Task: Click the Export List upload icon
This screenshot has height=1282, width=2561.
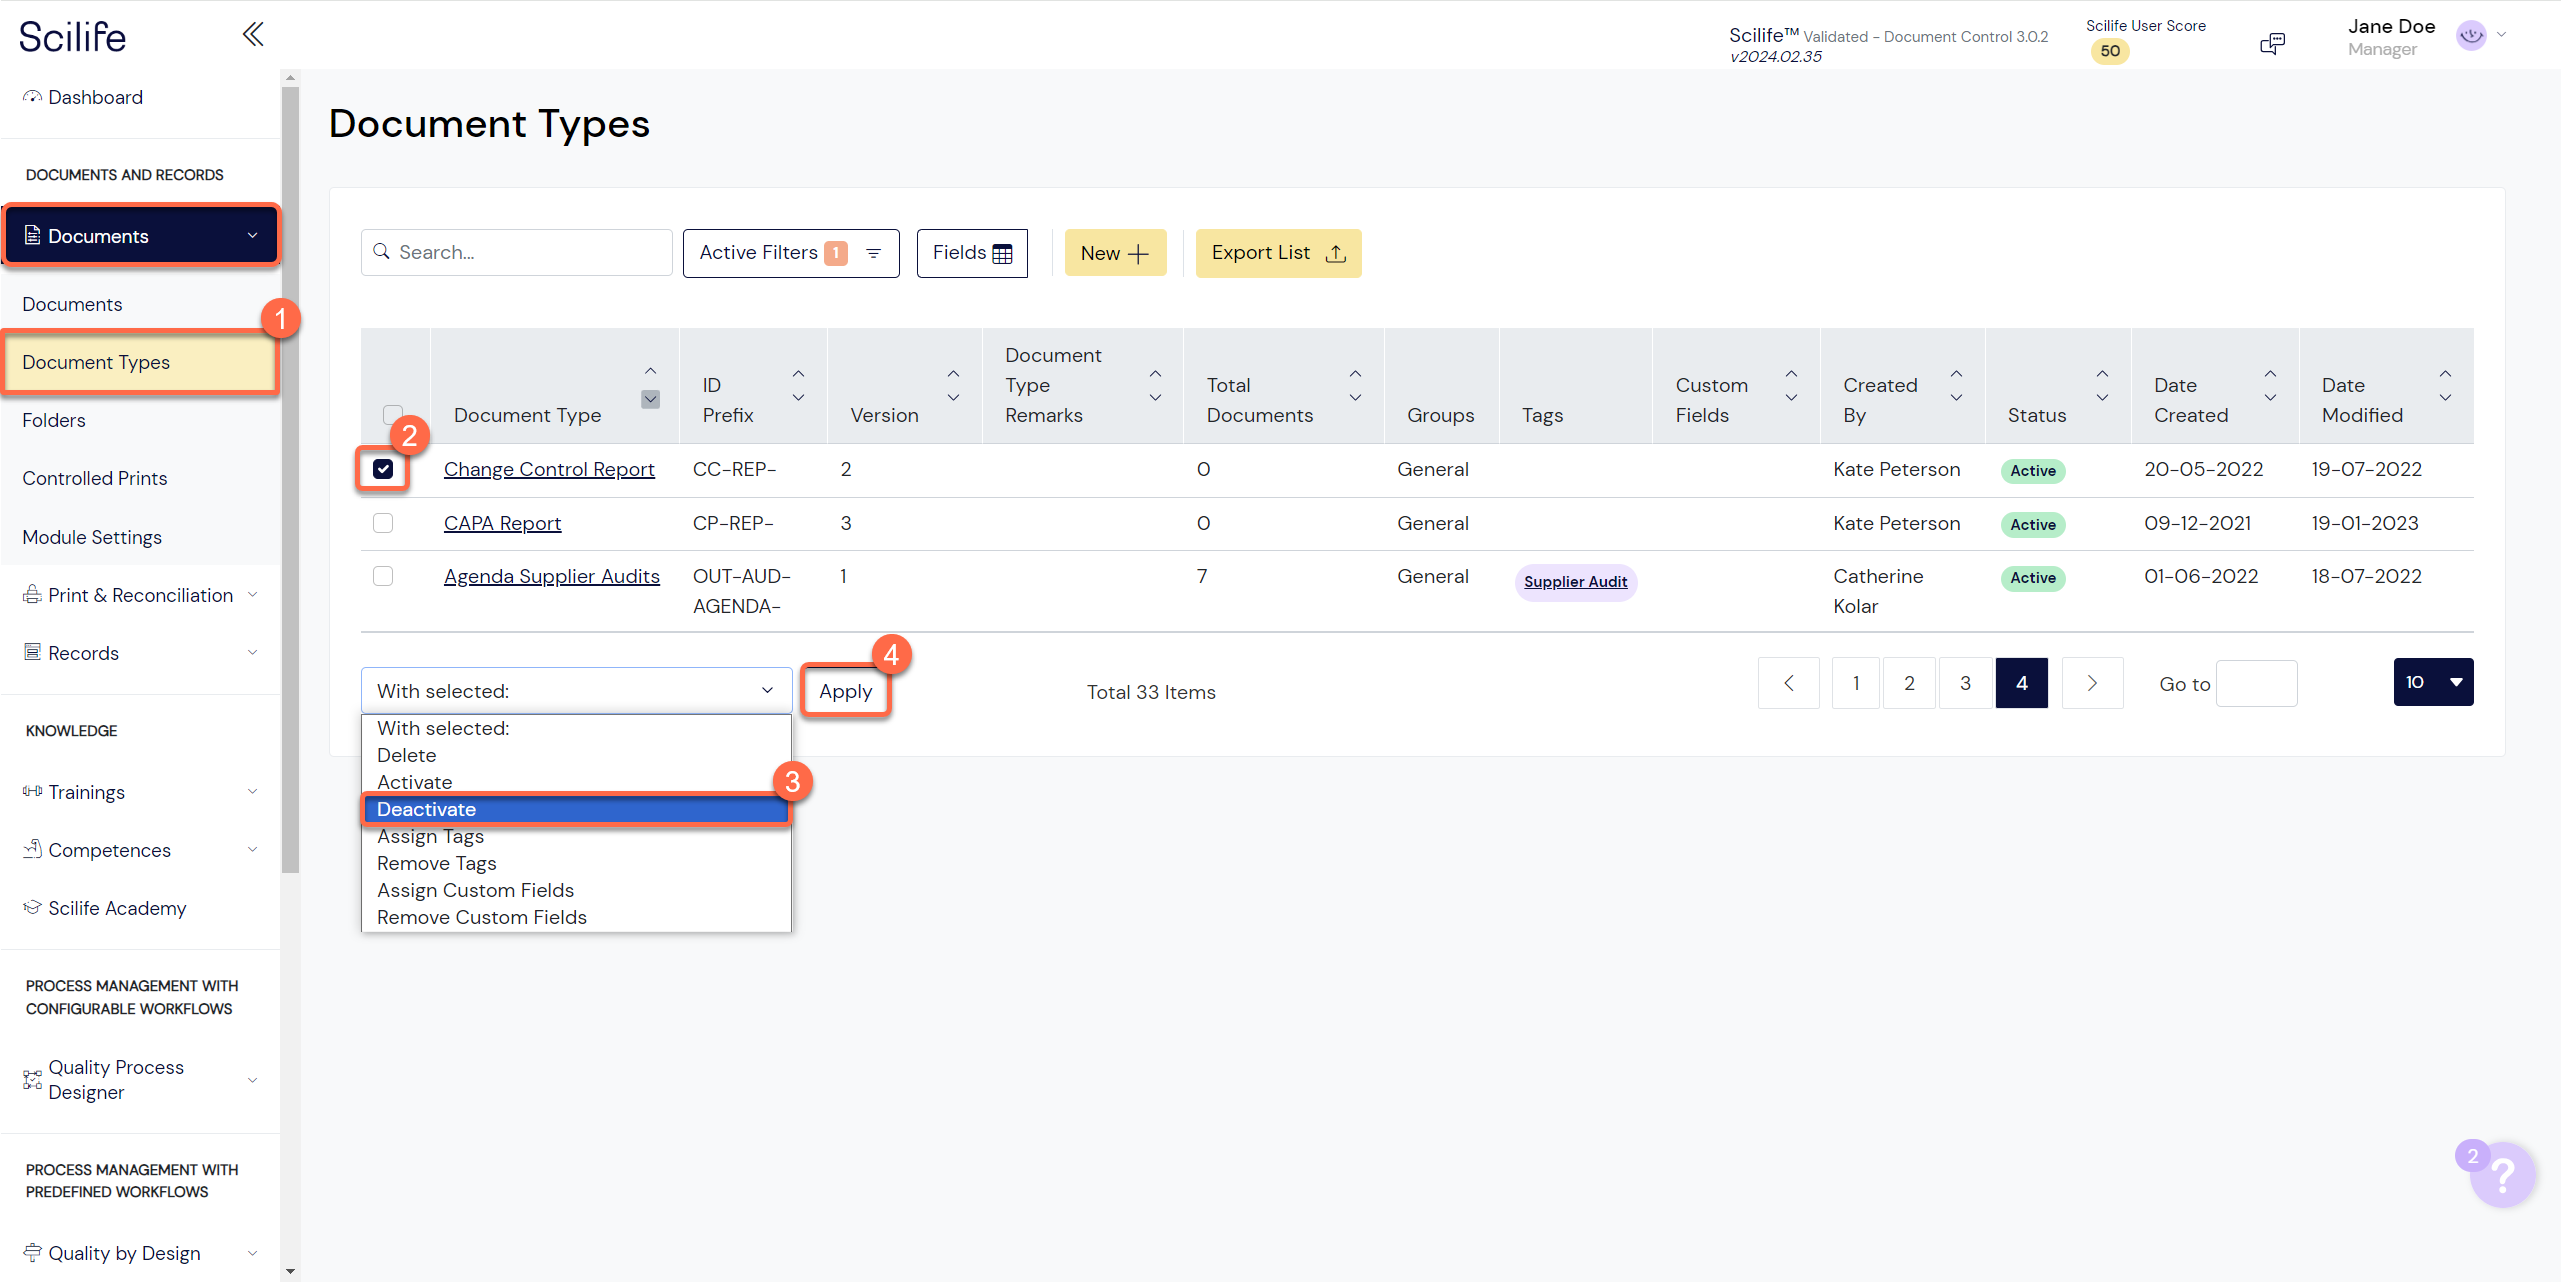Action: click(x=1336, y=254)
